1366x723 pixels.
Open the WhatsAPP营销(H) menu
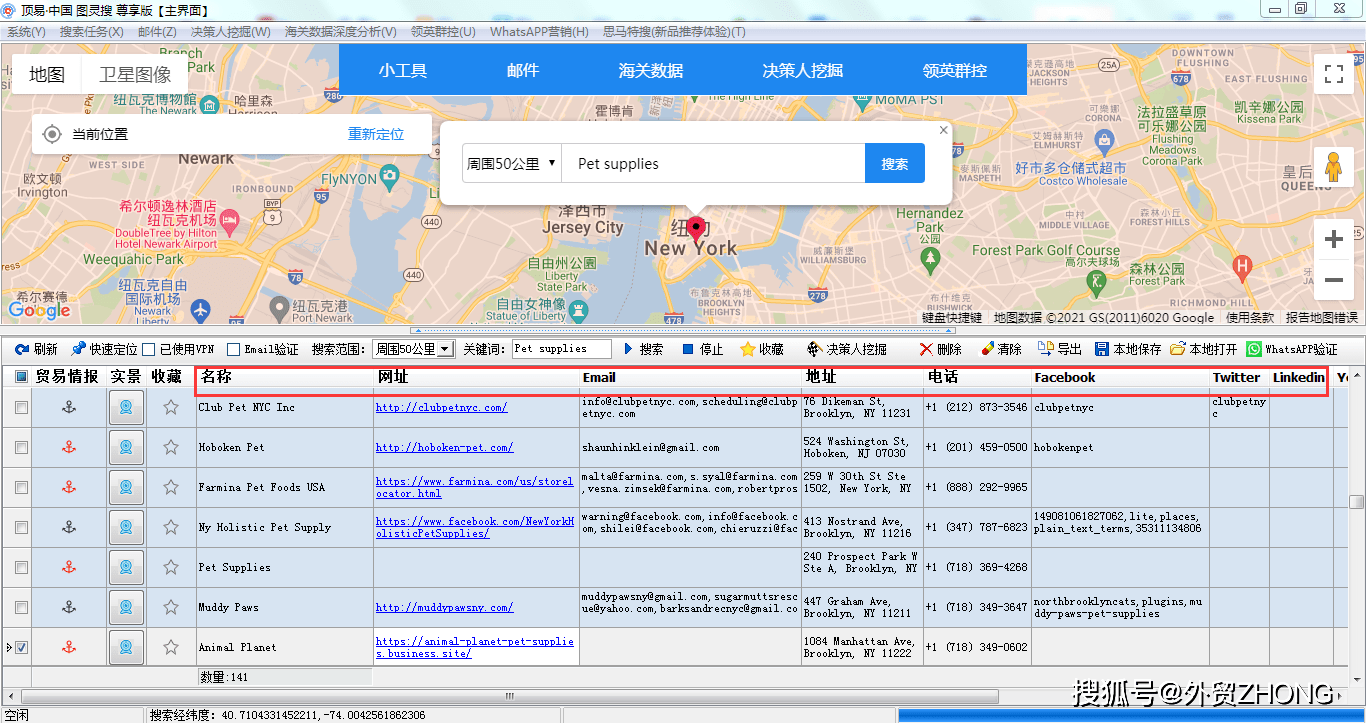click(x=539, y=32)
